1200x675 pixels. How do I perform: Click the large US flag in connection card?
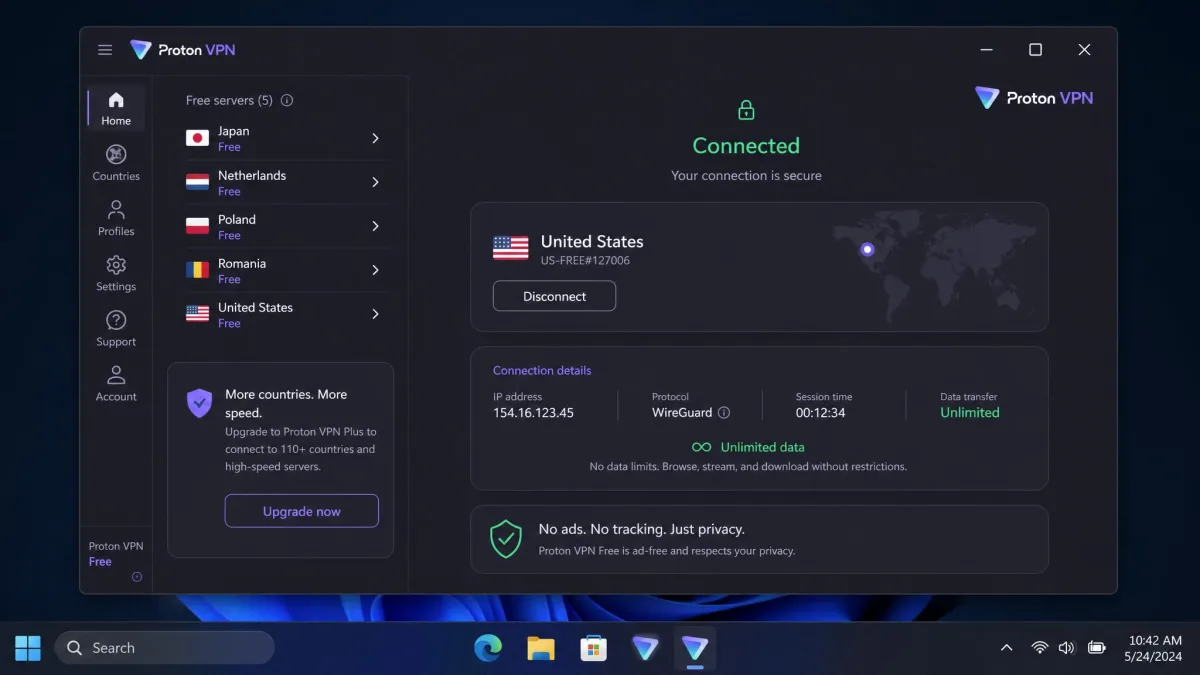click(x=511, y=248)
